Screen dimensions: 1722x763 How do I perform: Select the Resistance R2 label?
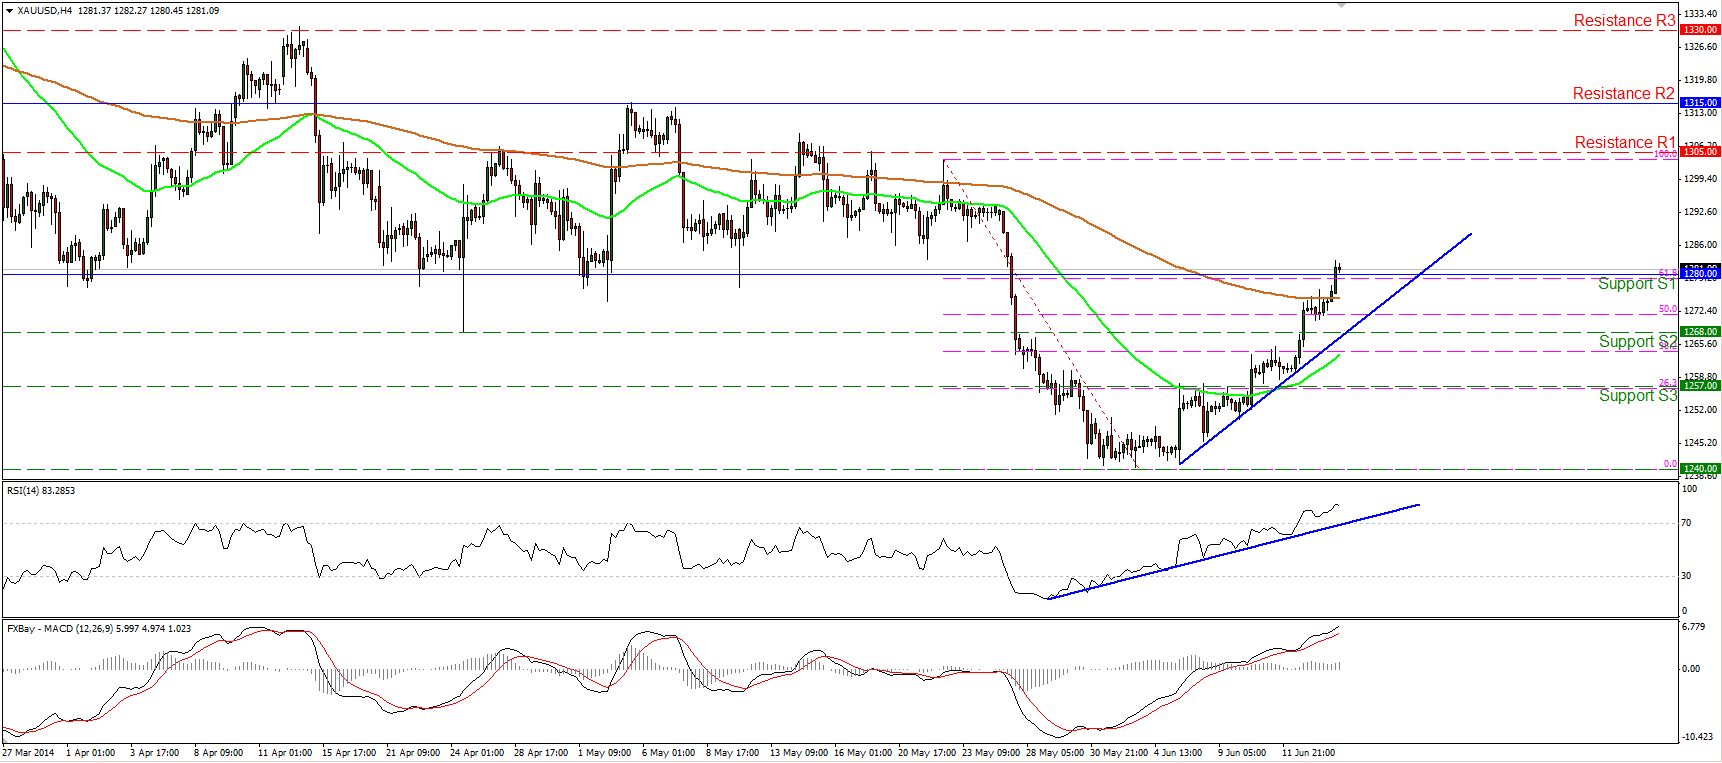pos(1623,93)
